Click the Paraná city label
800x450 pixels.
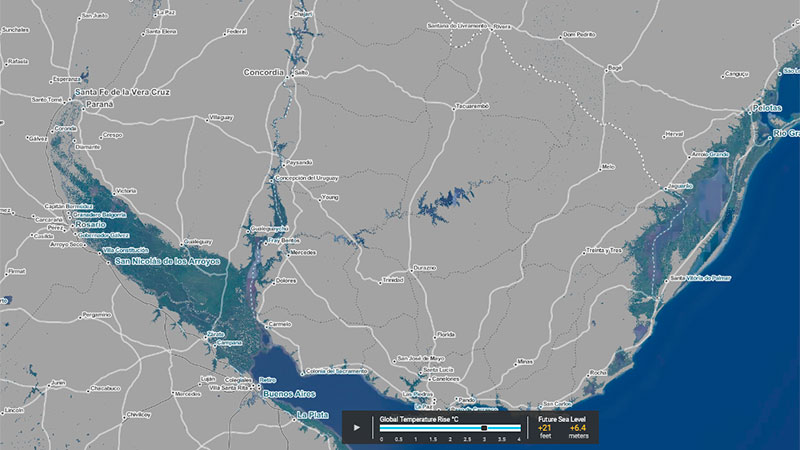[100, 103]
